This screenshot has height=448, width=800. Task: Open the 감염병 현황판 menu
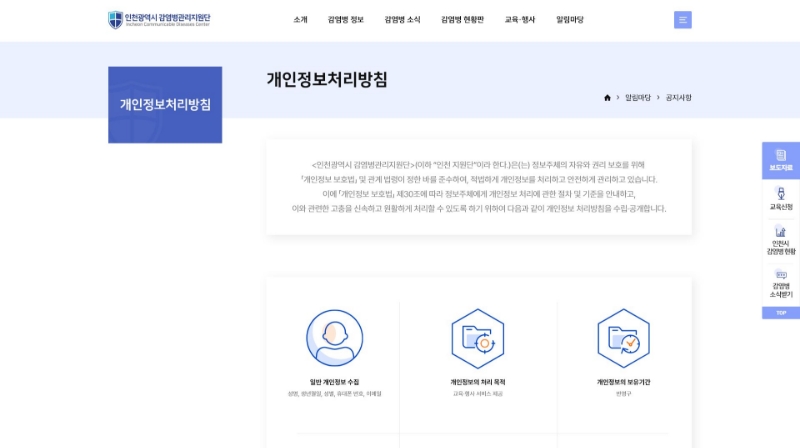pos(462,20)
